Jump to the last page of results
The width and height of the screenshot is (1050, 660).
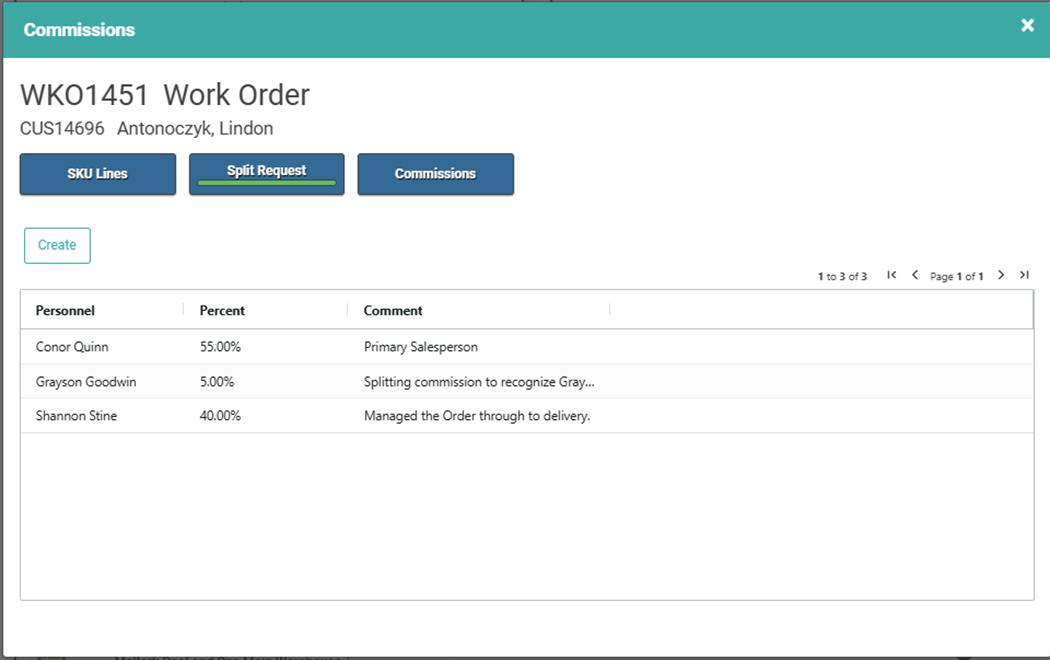pyautogui.click(x=1024, y=275)
